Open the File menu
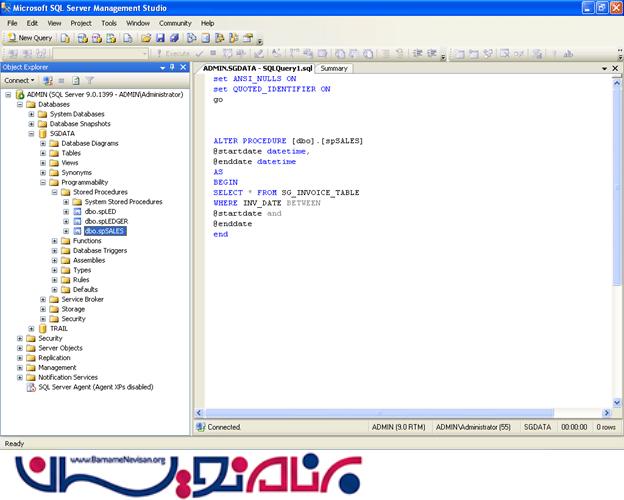The height and width of the screenshot is (500, 624). (12, 23)
